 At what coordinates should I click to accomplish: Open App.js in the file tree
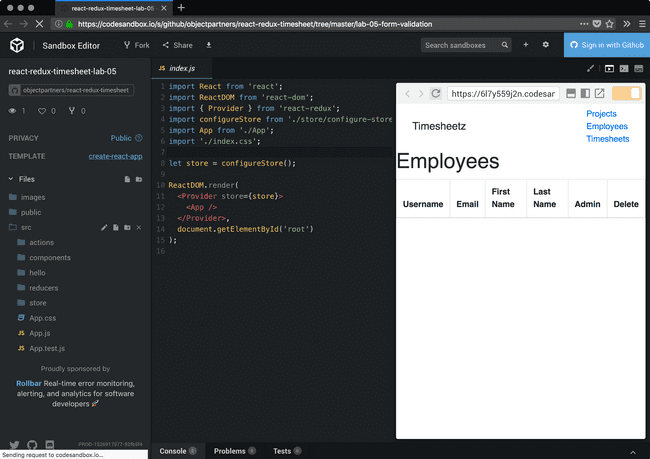point(40,333)
